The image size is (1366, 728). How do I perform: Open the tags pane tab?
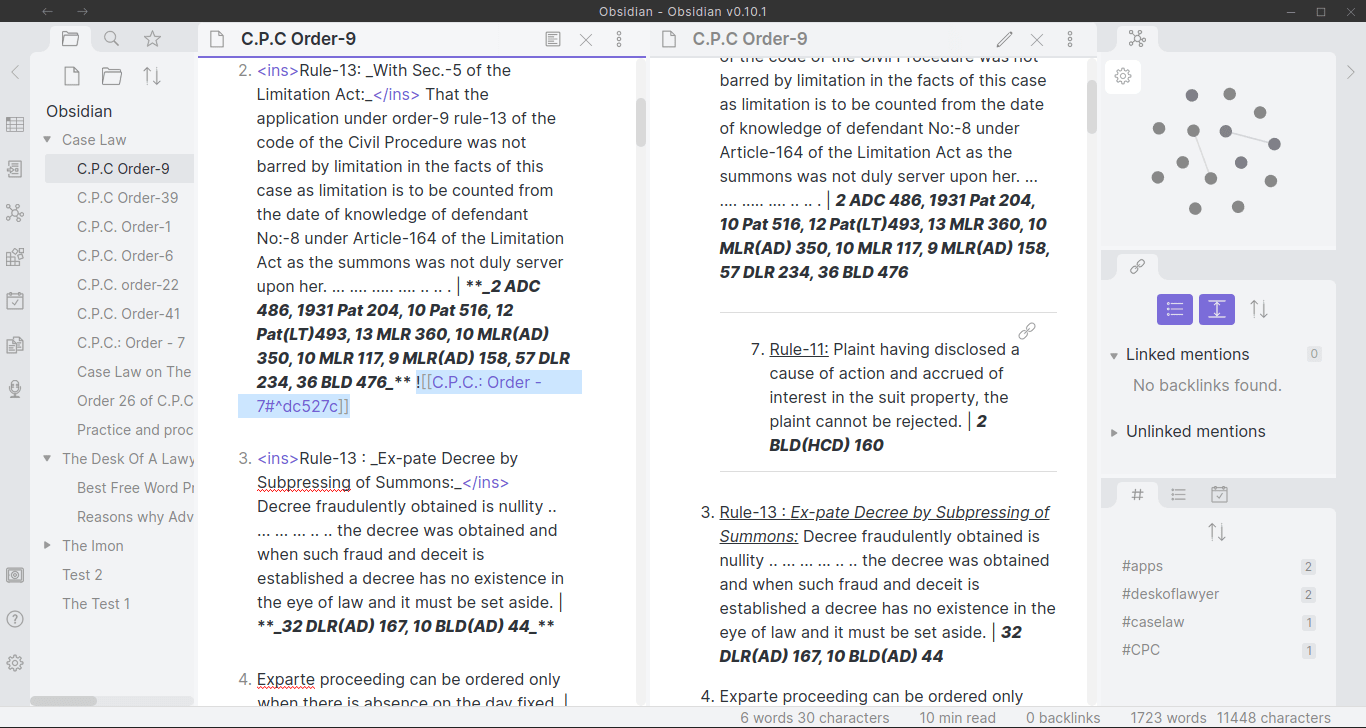(1137, 494)
